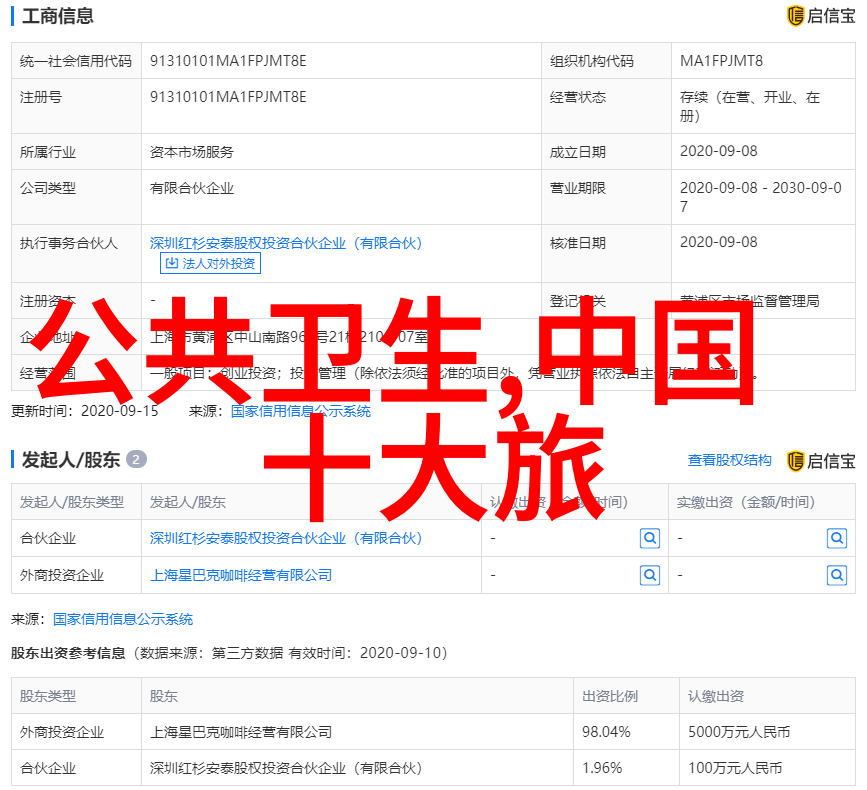The width and height of the screenshot is (867, 790).
Task: Click the 启信宝 logo beside 工商信息
Action: 821,16
